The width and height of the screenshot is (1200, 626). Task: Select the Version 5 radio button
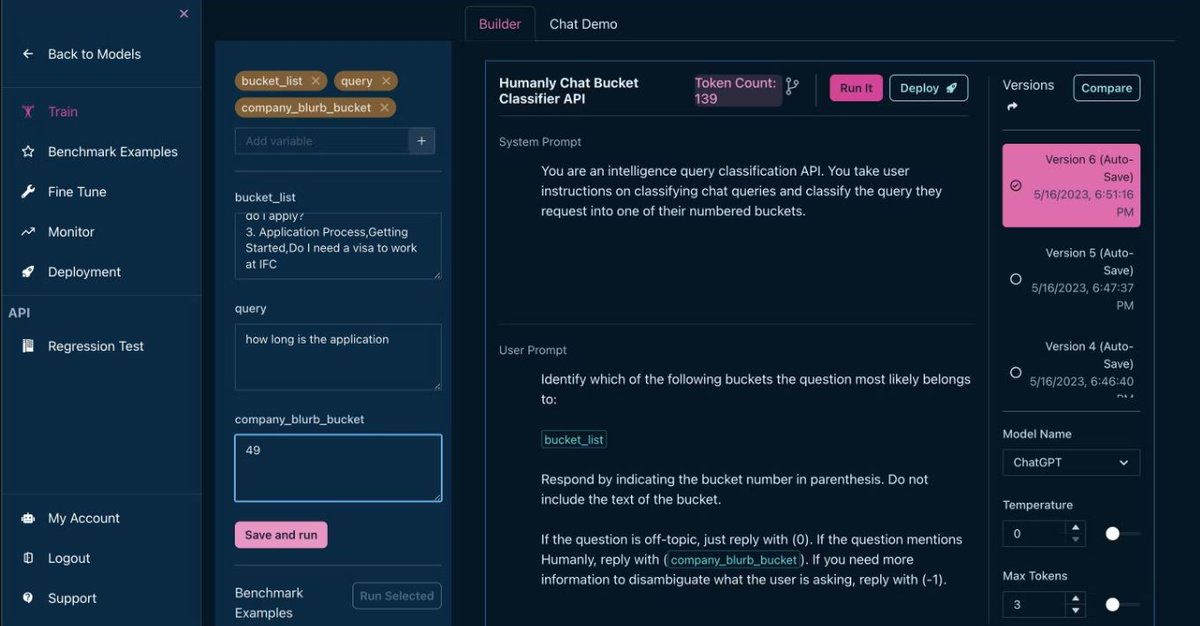coord(1016,280)
